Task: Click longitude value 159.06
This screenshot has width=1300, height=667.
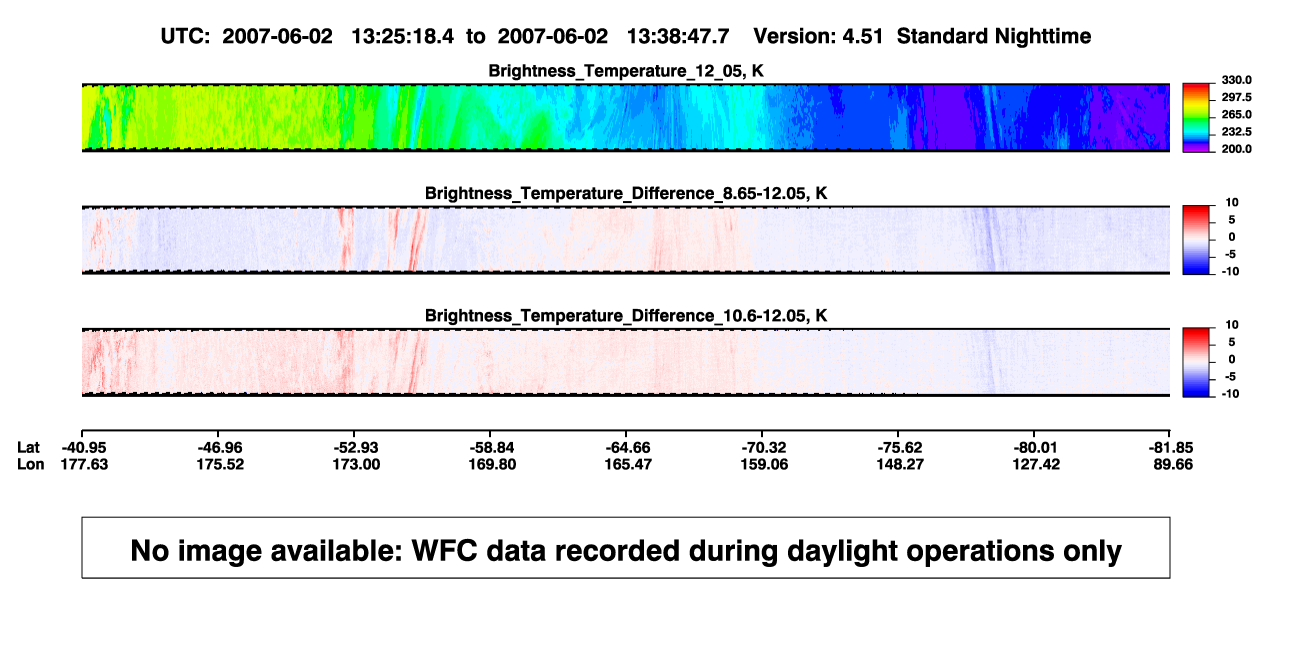Action: (x=762, y=464)
